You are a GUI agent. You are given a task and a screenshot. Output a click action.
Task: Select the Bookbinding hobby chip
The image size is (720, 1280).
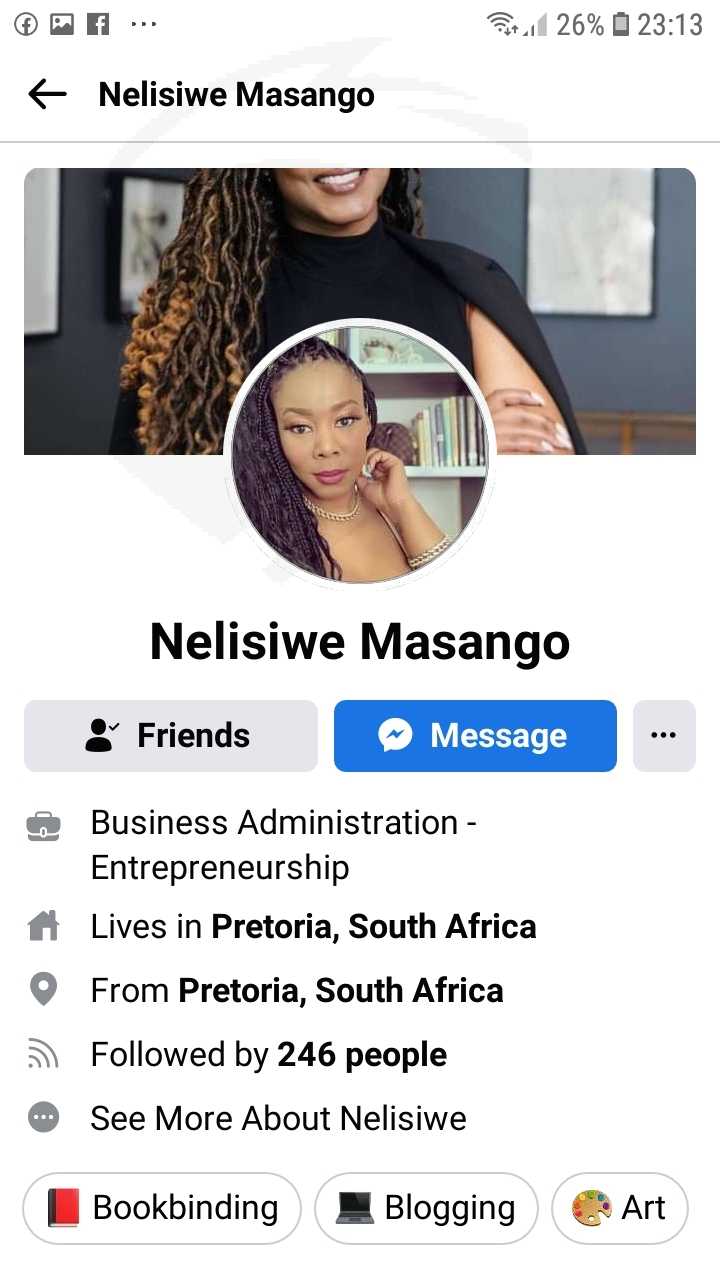pos(162,1208)
